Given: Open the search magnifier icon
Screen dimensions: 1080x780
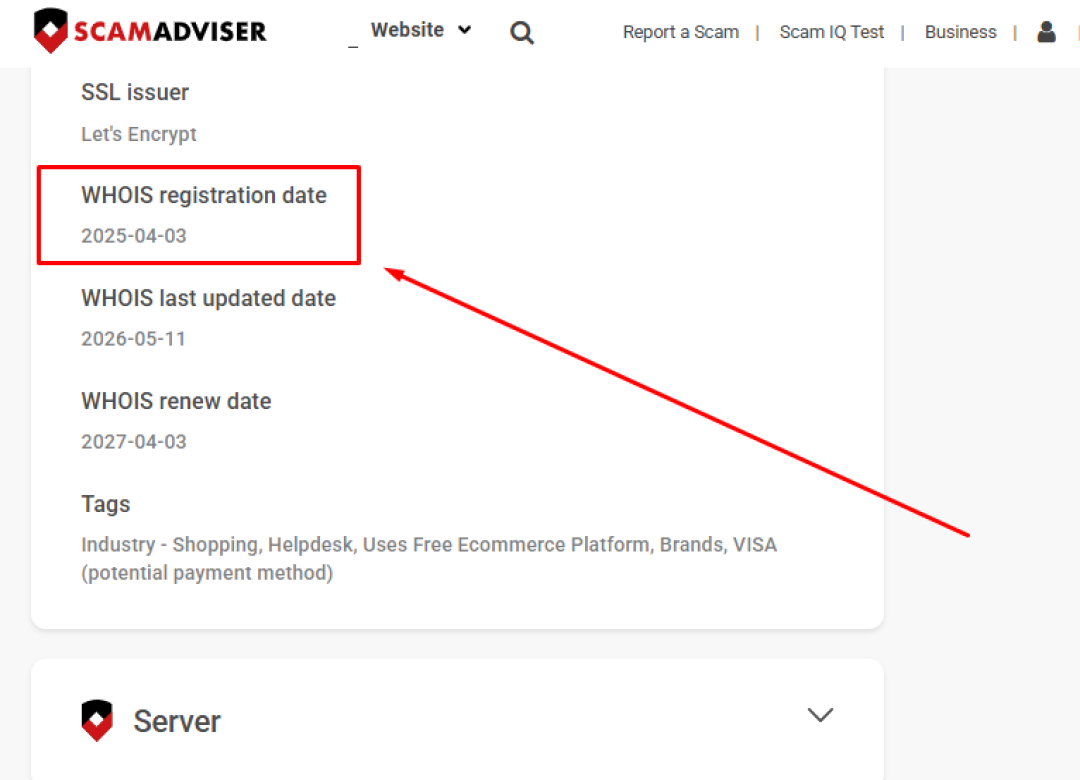Looking at the screenshot, I should (x=521, y=32).
